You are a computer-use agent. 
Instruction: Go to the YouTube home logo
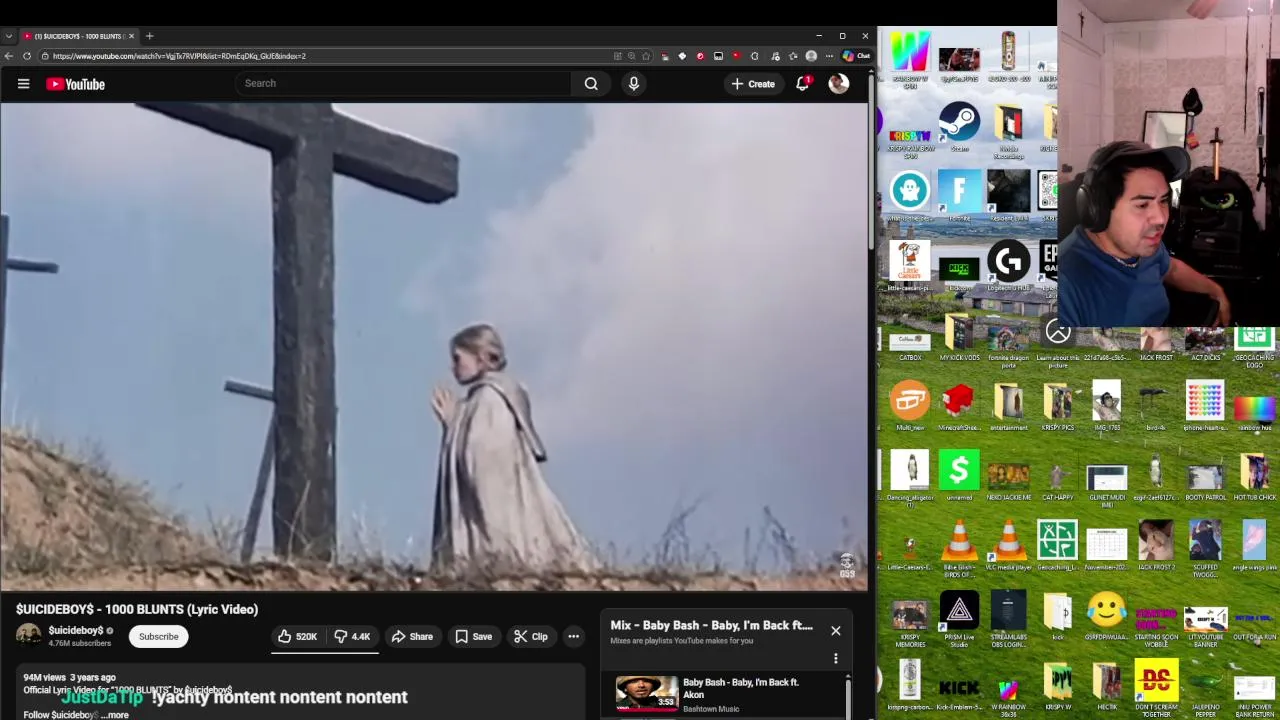coord(75,84)
